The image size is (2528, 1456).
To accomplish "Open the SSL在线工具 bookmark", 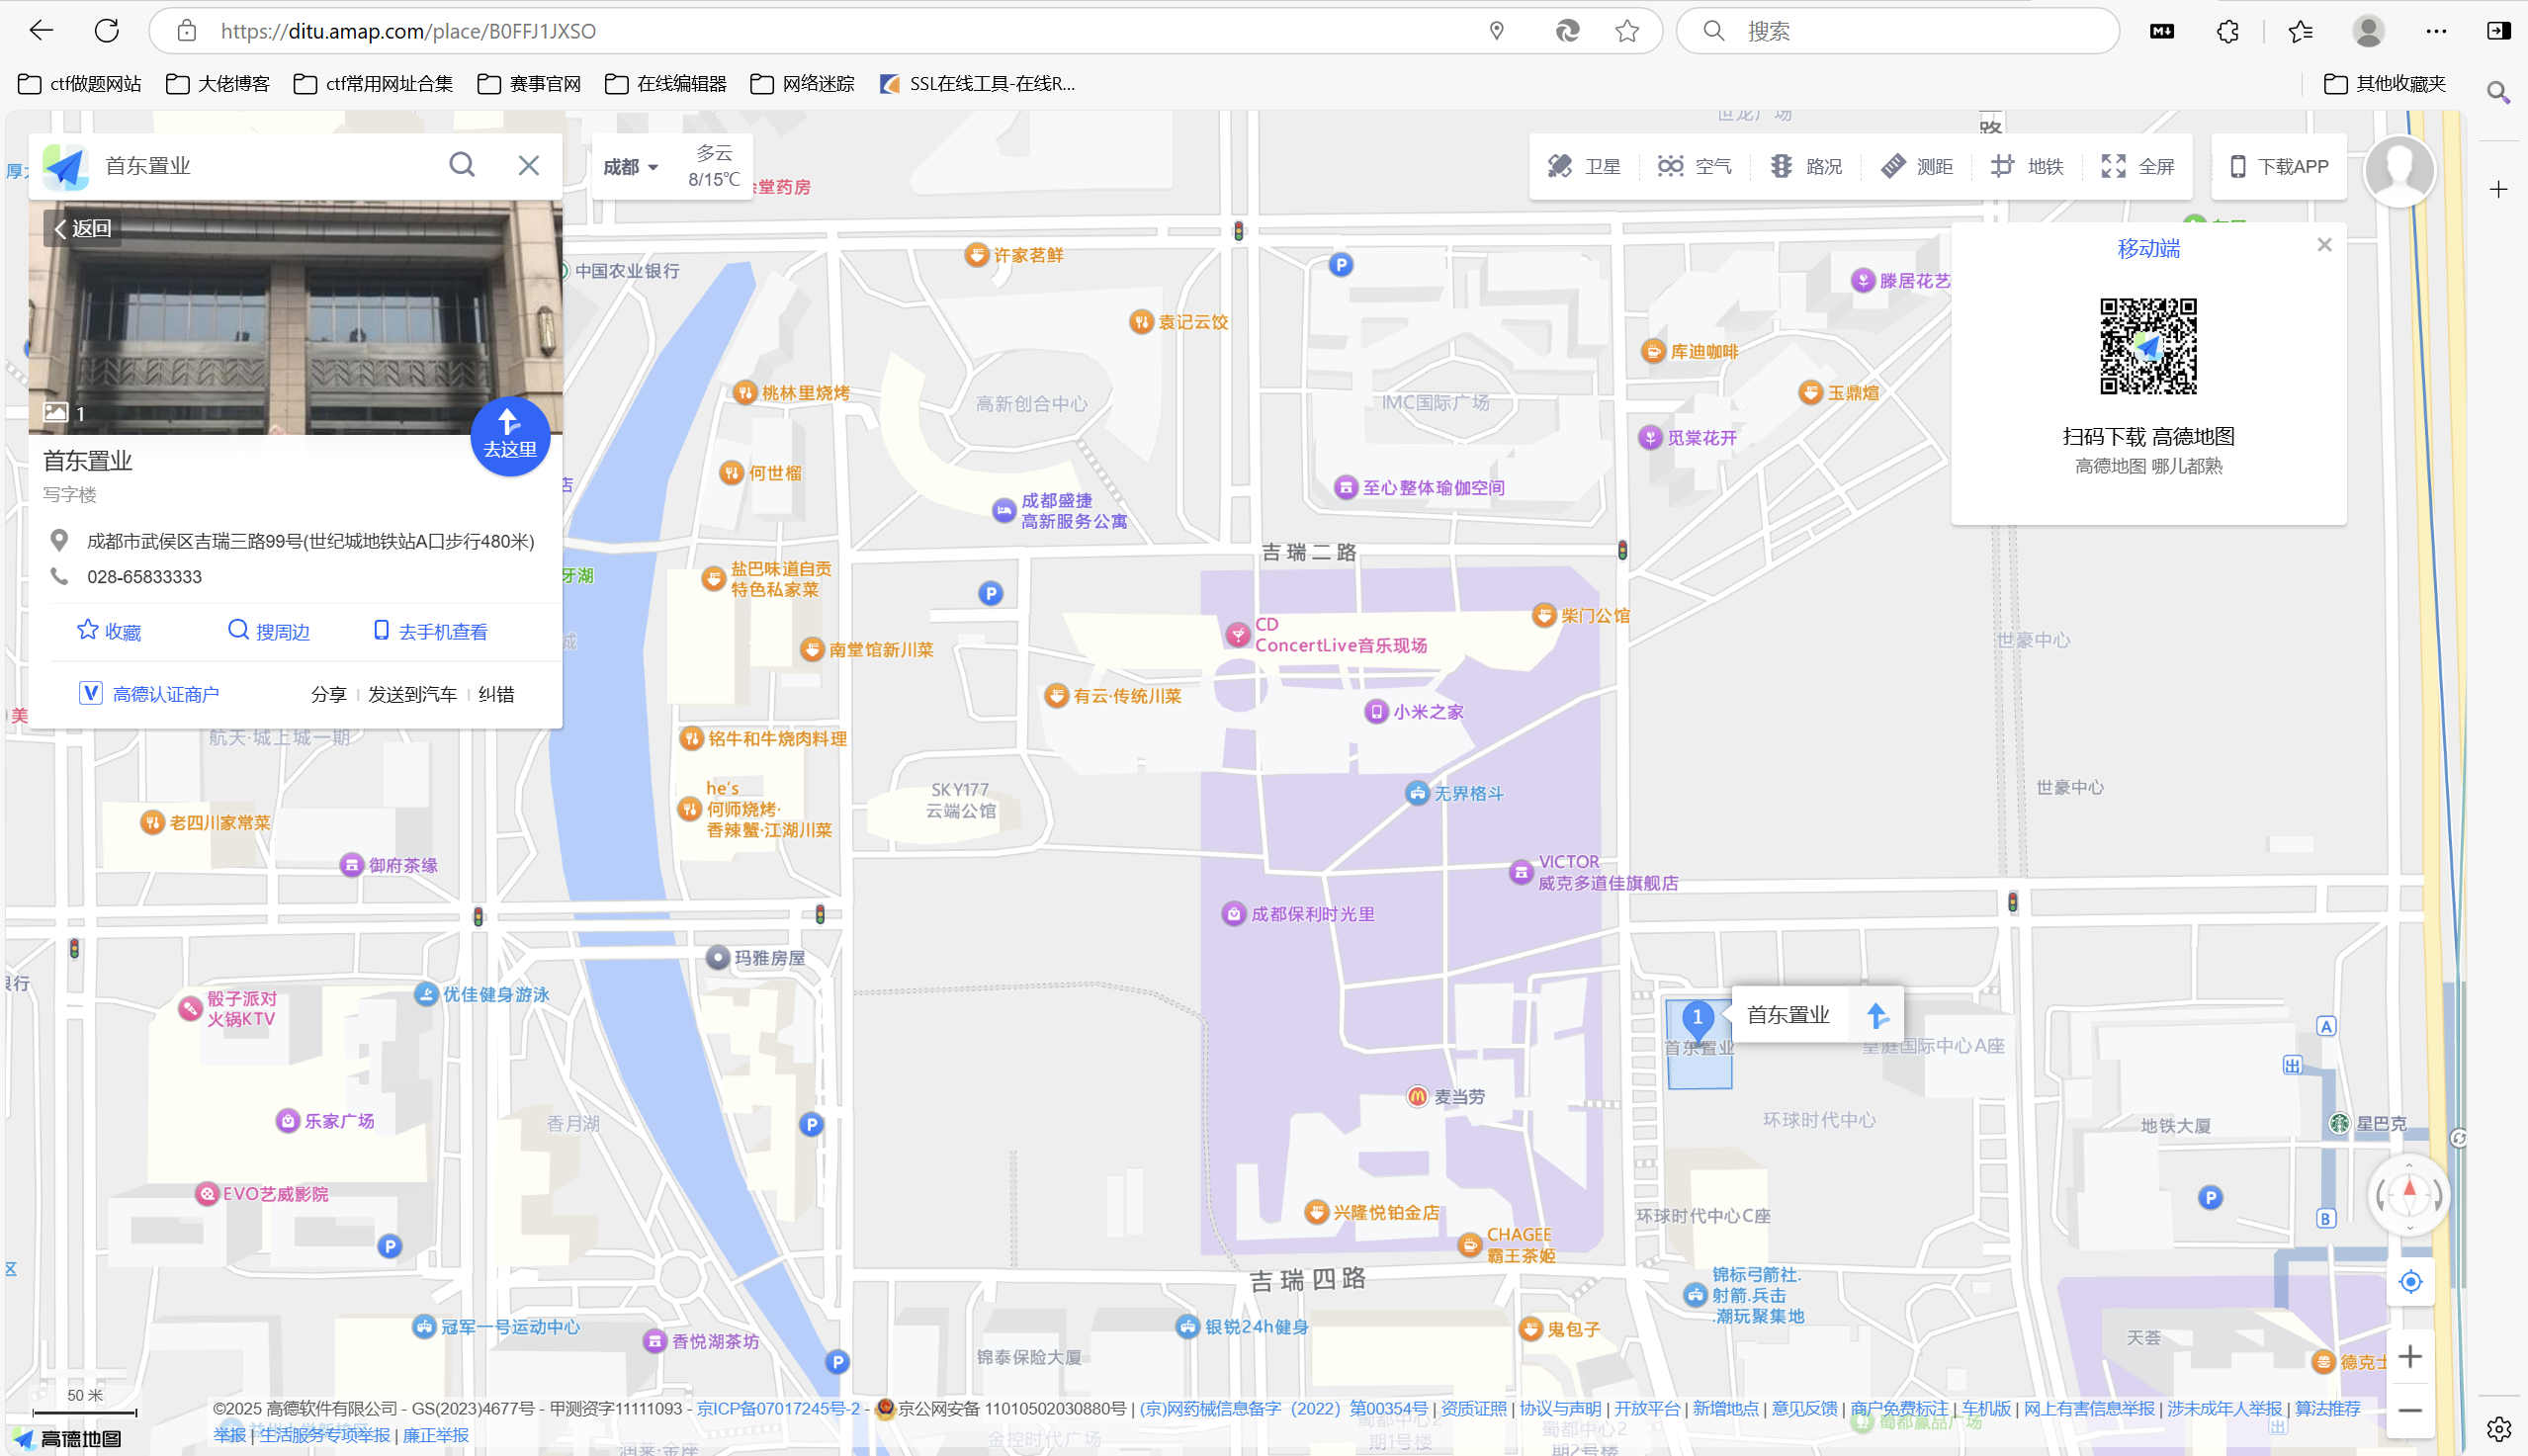I will [x=977, y=84].
